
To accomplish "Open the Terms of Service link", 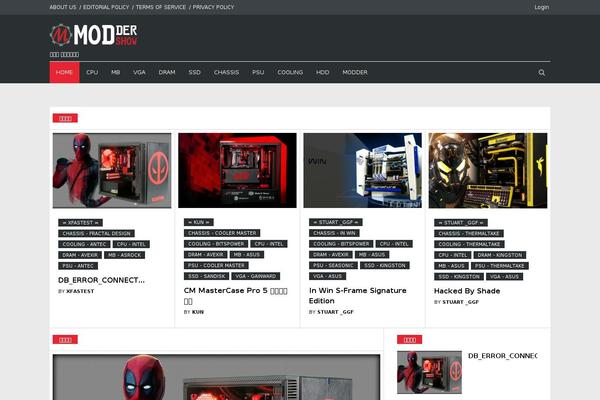I will pyautogui.click(x=161, y=7).
